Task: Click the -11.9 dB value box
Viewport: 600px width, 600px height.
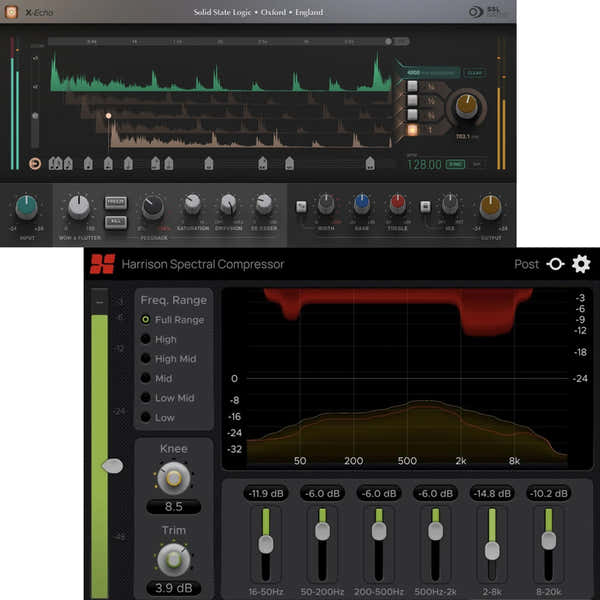Action: (266, 493)
